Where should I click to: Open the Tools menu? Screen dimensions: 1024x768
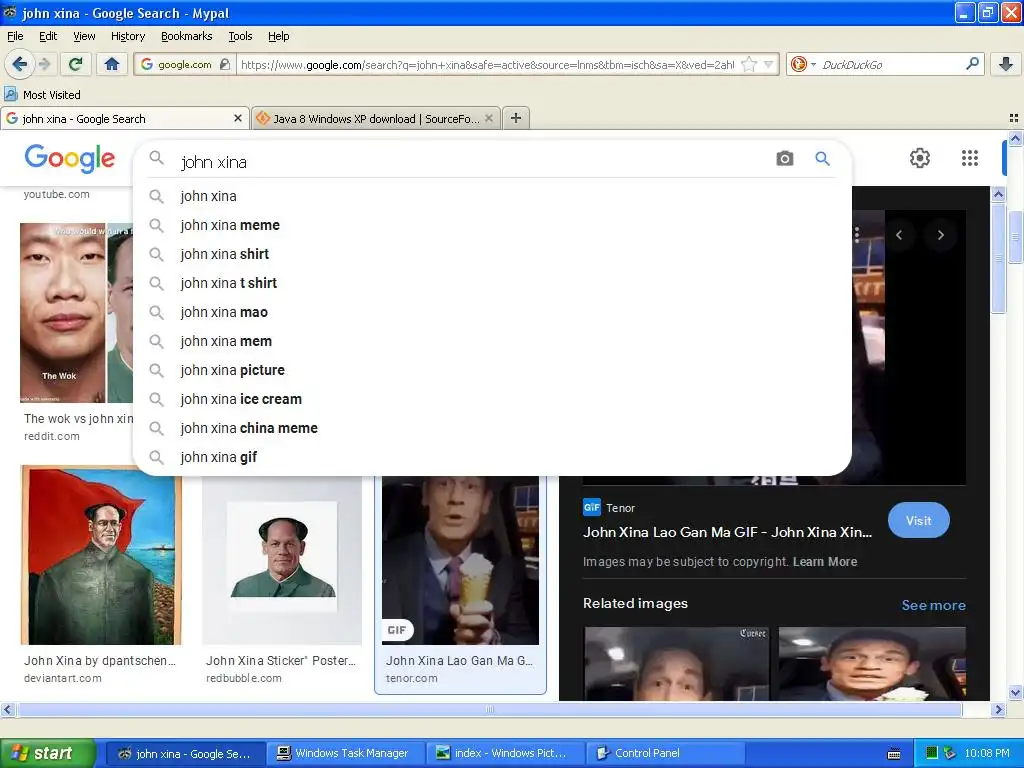pyautogui.click(x=240, y=36)
